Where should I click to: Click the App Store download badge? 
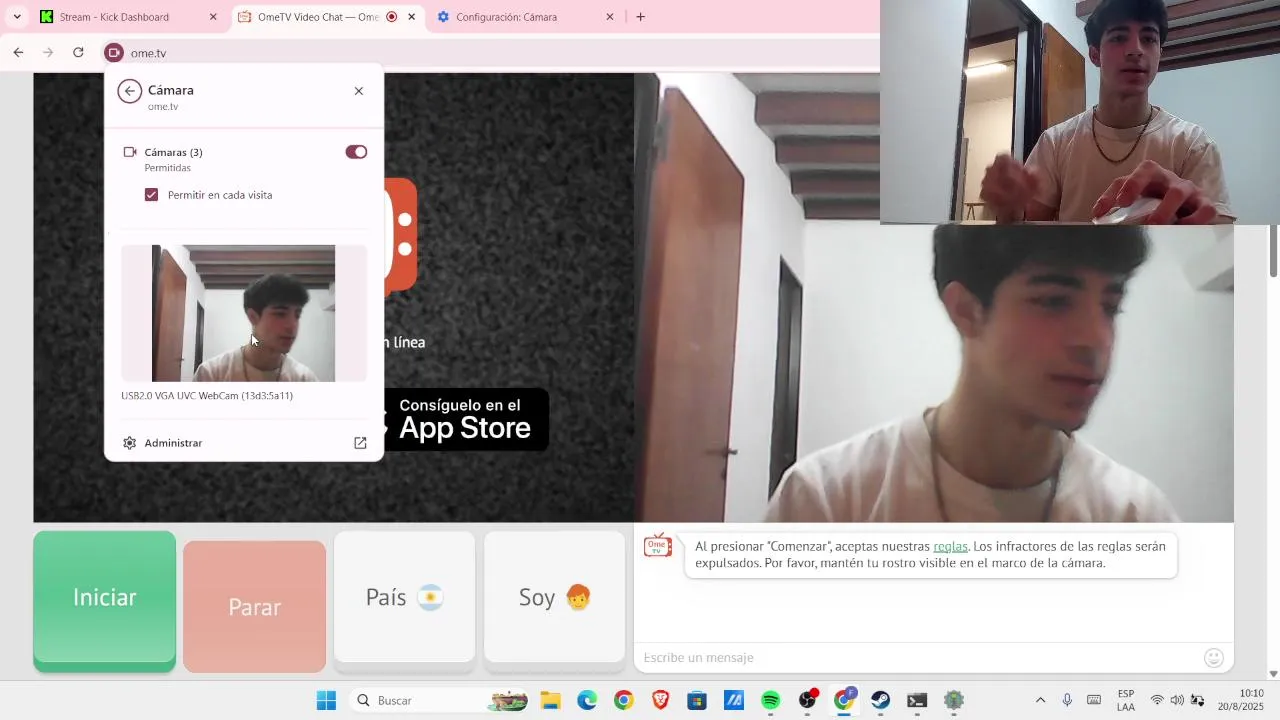click(466, 419)
